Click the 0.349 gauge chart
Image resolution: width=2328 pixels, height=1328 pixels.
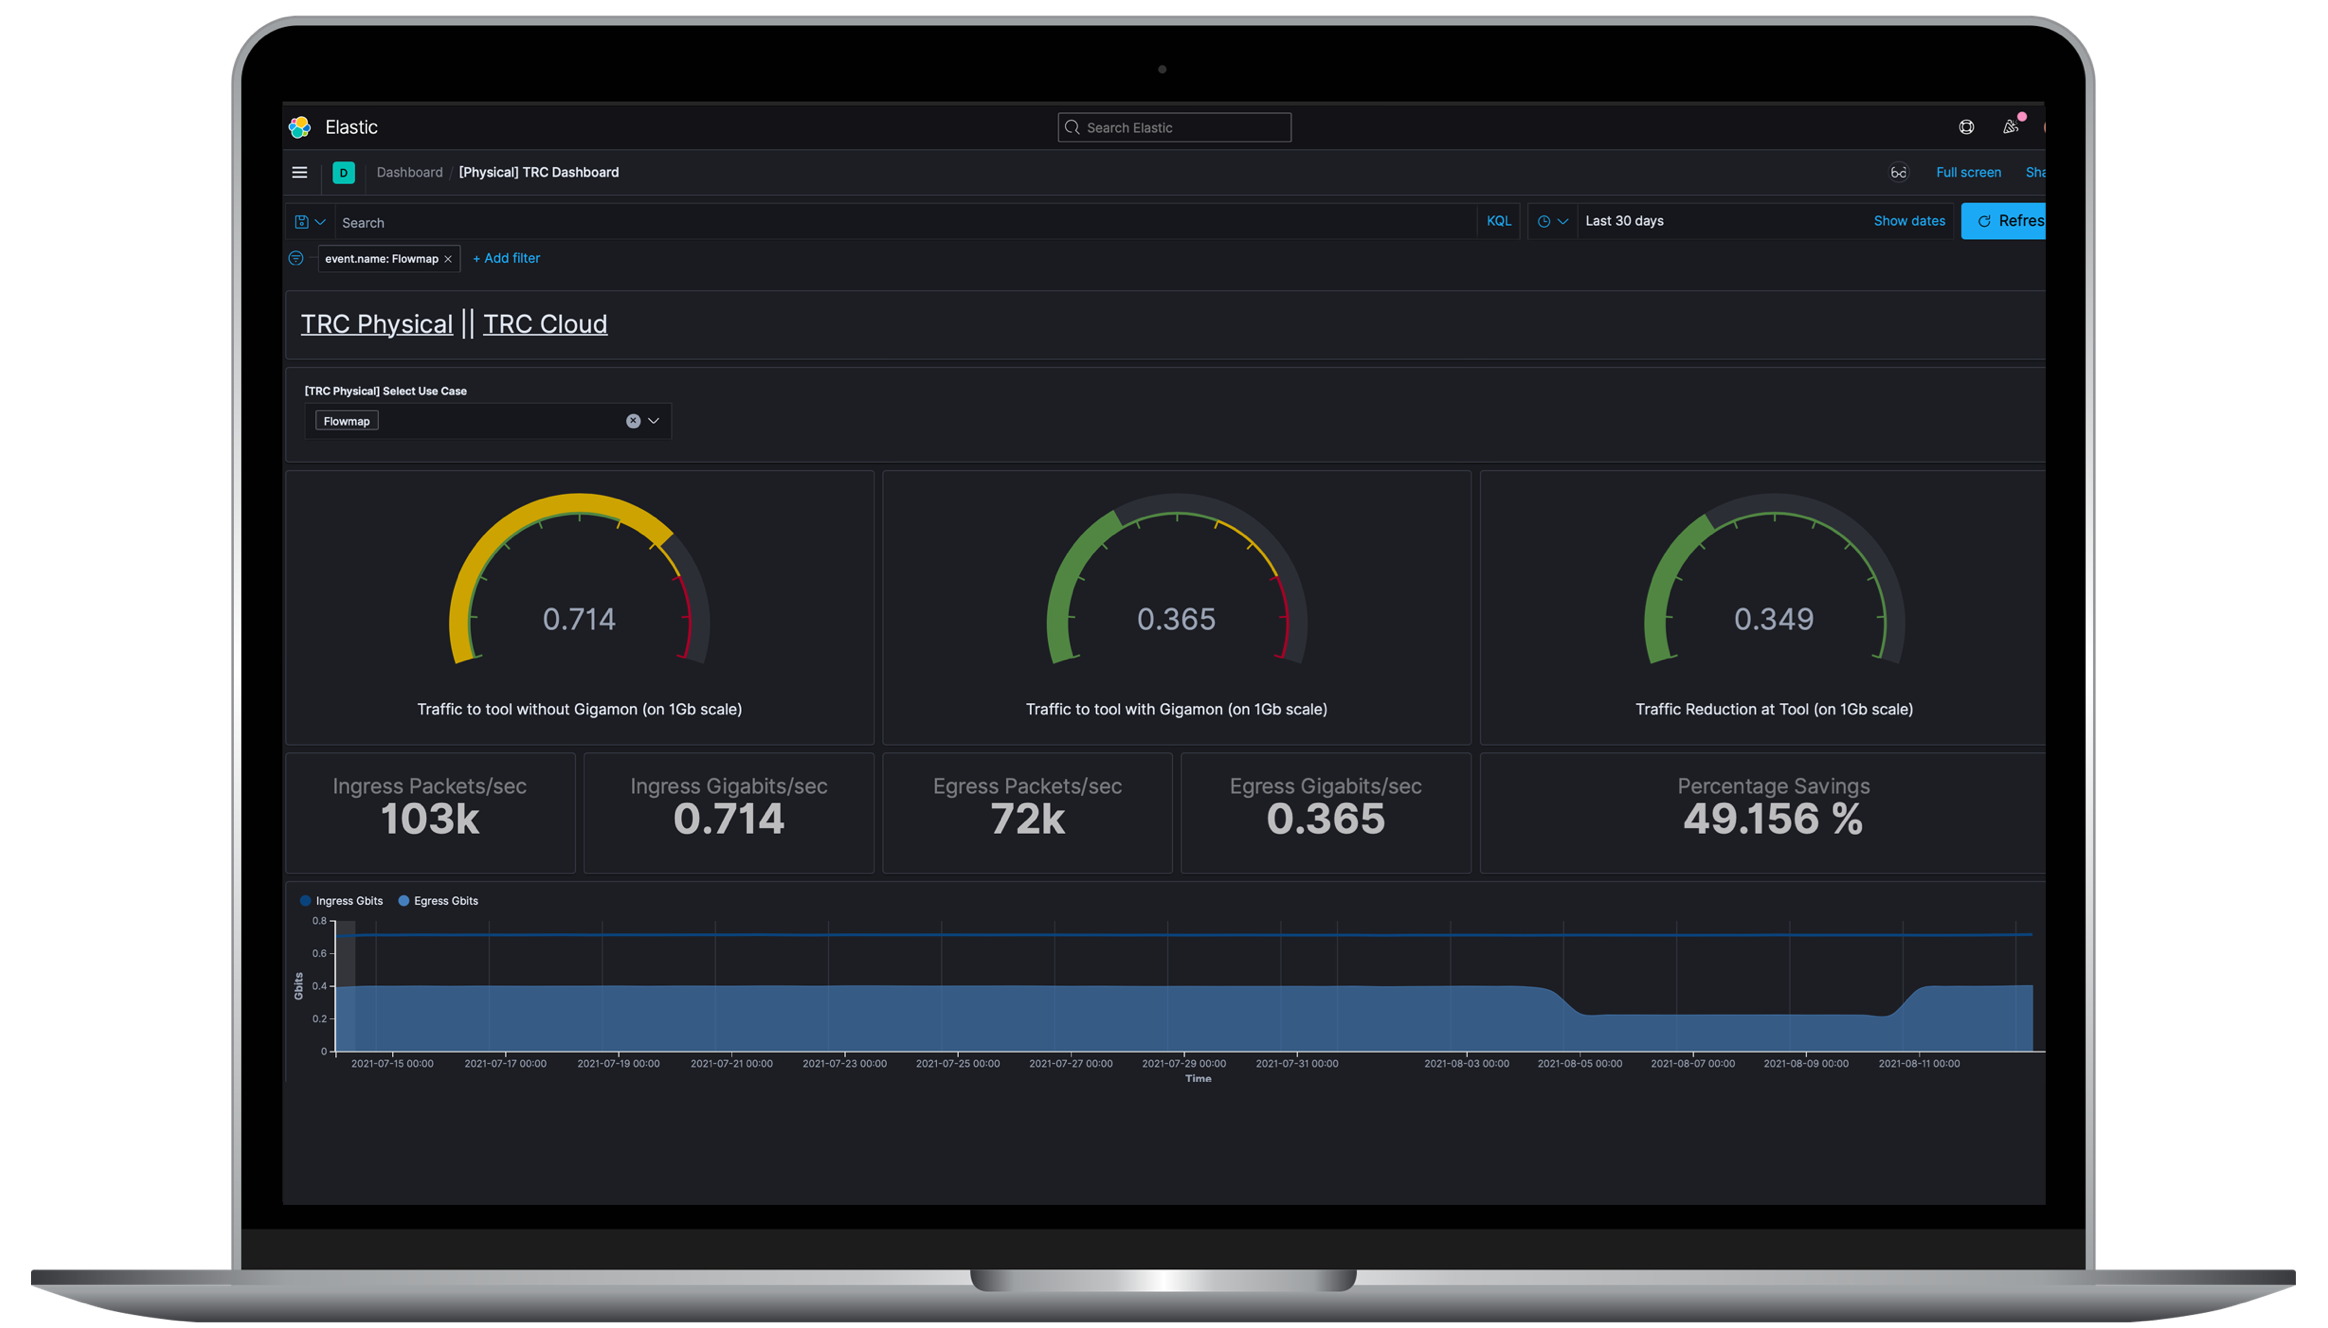[x=1774, y=580]
